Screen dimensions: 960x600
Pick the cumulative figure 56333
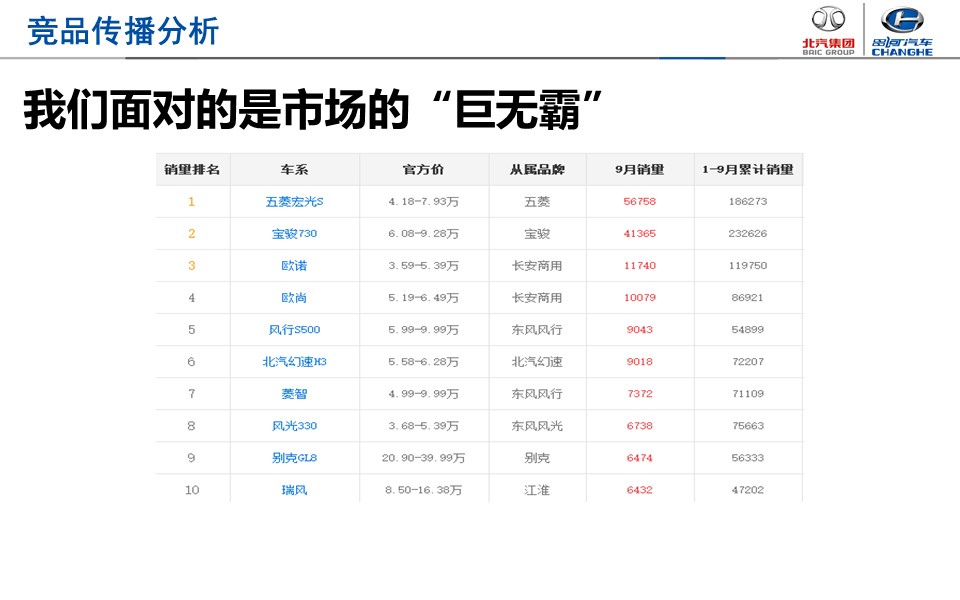pyautogui.click(x=748, y=458)
